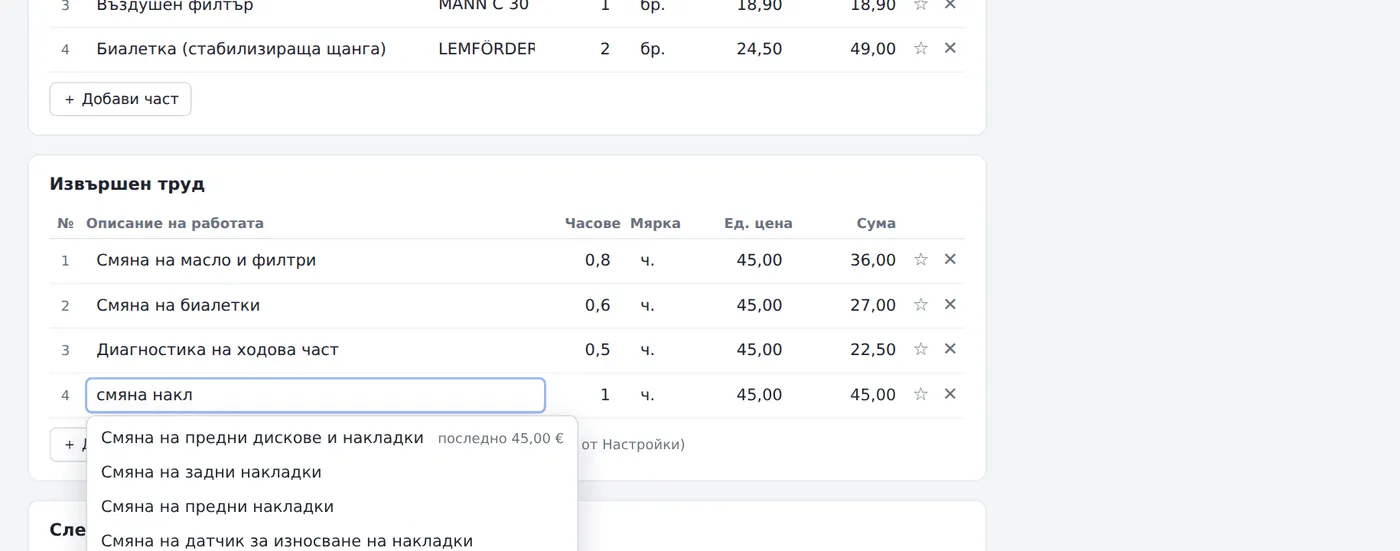The image size is (1400, 551).
Task: Star labor row 4 with смяна накл
Action: 921,394
